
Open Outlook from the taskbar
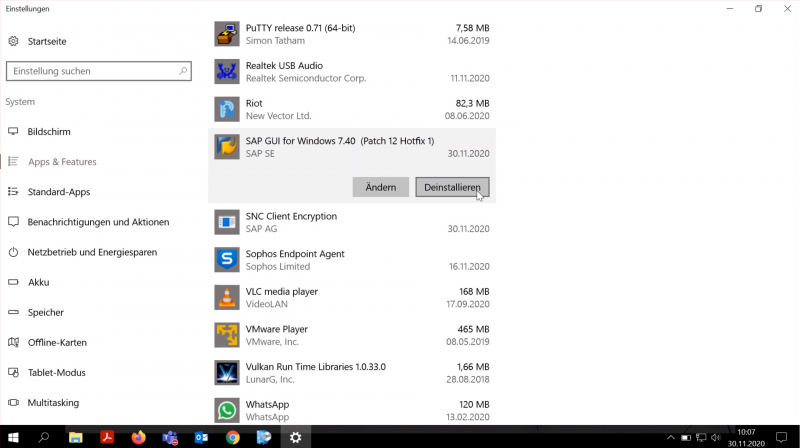click(x=202, y=437)
